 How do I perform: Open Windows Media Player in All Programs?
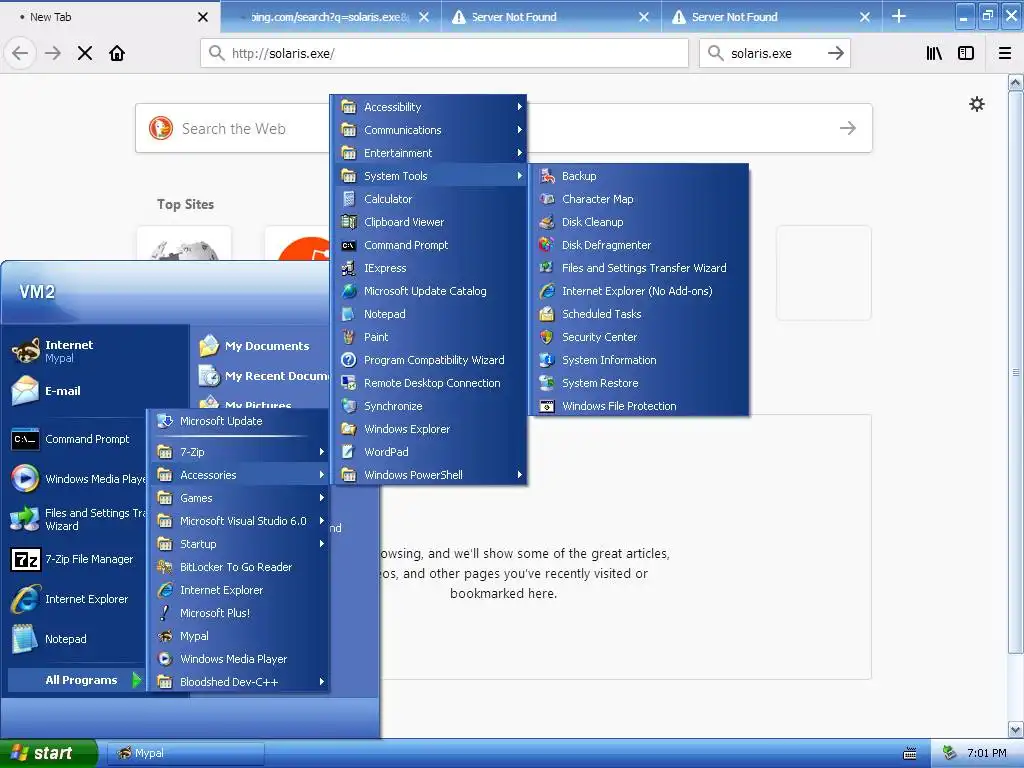coord(239,659)
